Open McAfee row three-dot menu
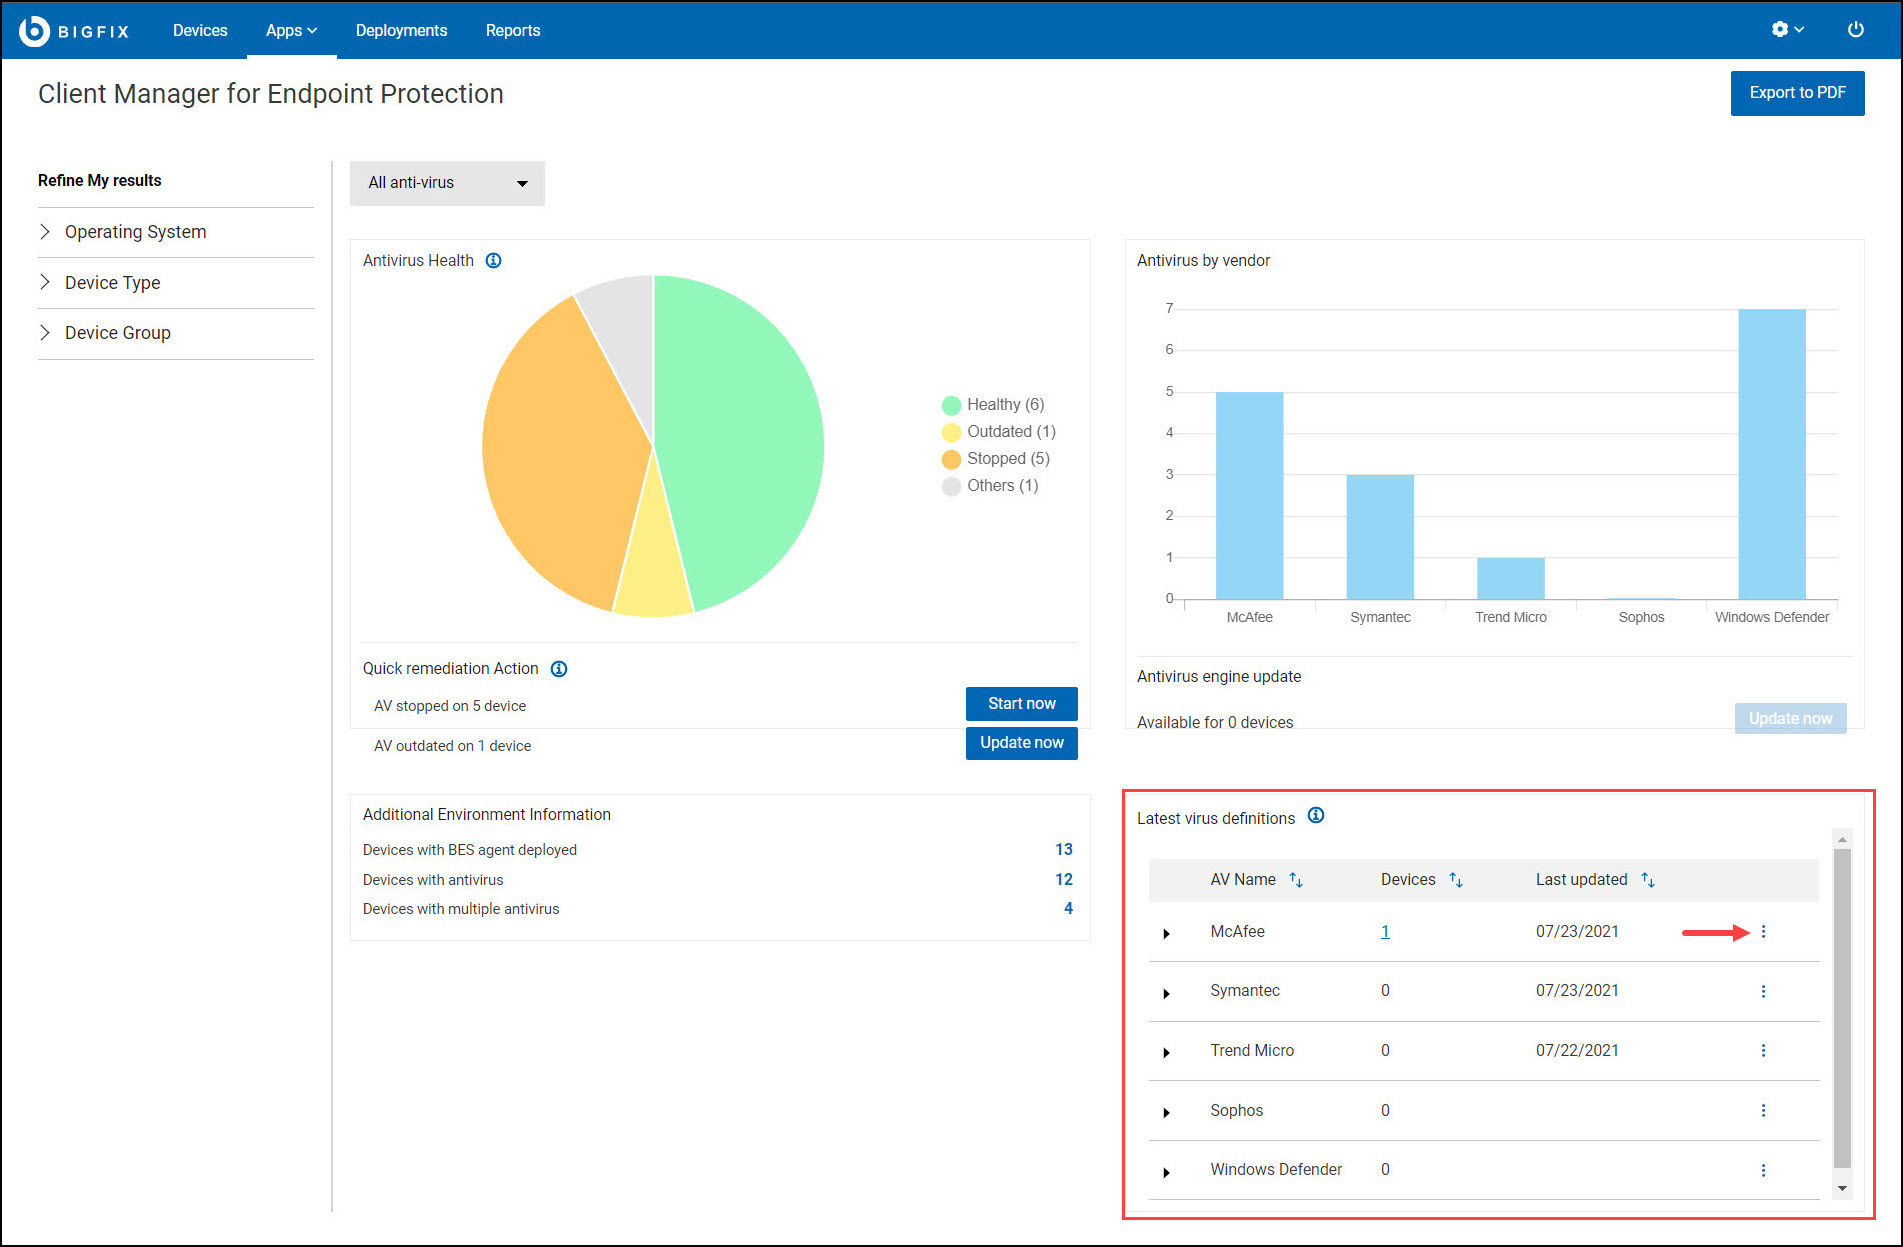Screen dimensions: 1903x1247 click(1763, 932)
